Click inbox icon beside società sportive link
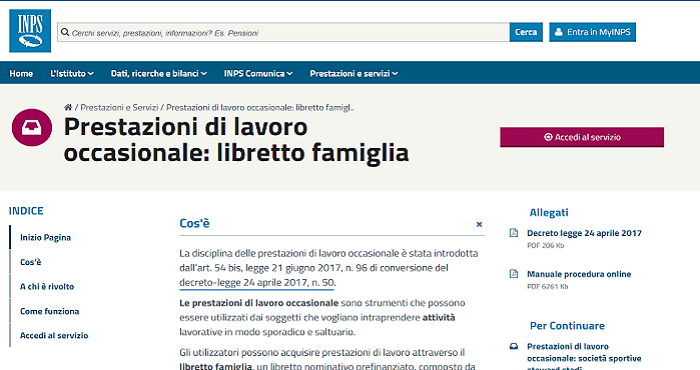Image resolution: width=700 pixels, height=370 pixels. [x=514, y=346]
